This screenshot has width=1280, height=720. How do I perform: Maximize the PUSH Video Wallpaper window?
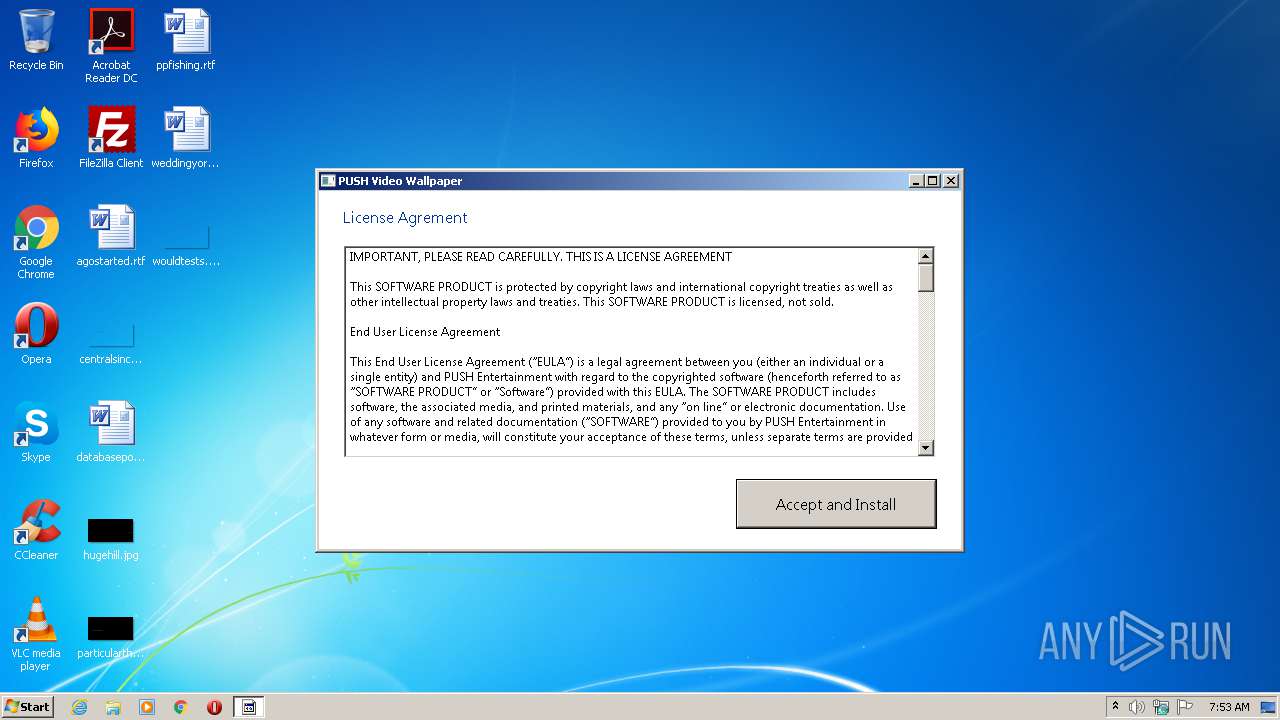coord(933,181)
